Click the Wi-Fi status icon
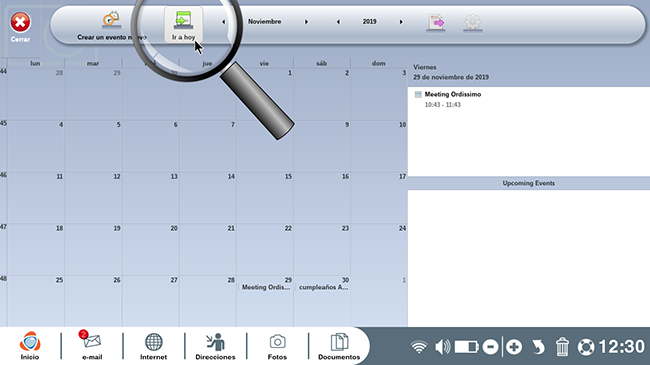This screenshot has width=650, height=365. coord(419,347)
